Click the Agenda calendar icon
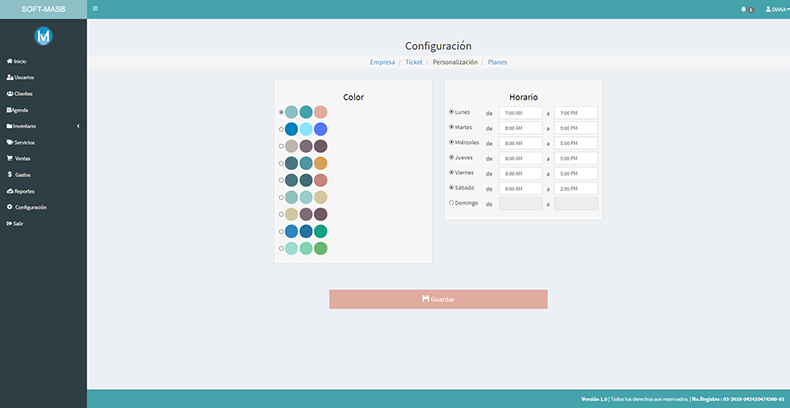The height and width of the screenshot is (408, 790). (9, 110)
